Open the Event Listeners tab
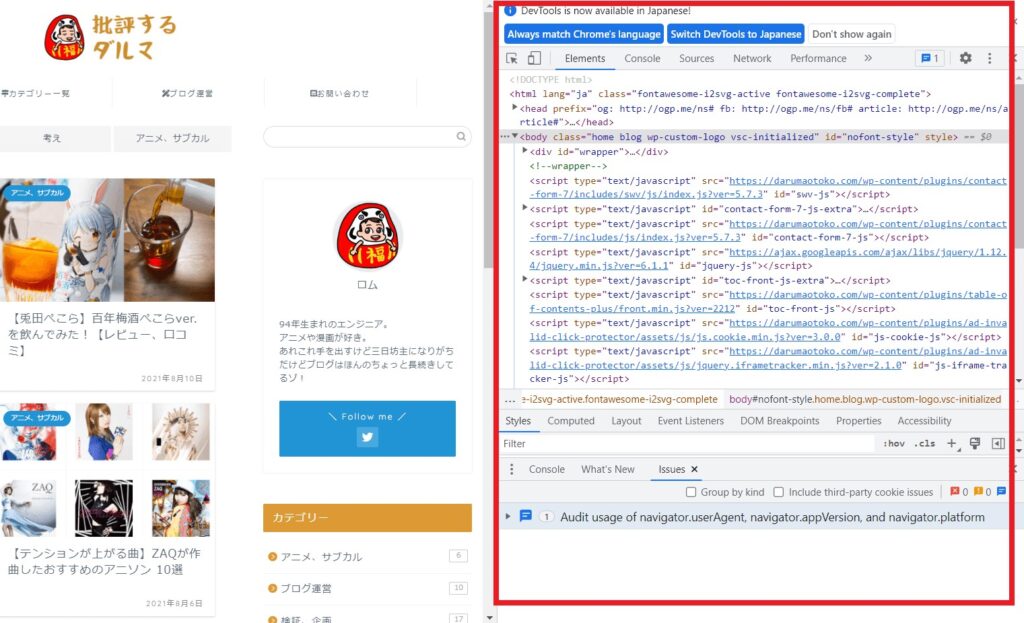 point(690,421)
